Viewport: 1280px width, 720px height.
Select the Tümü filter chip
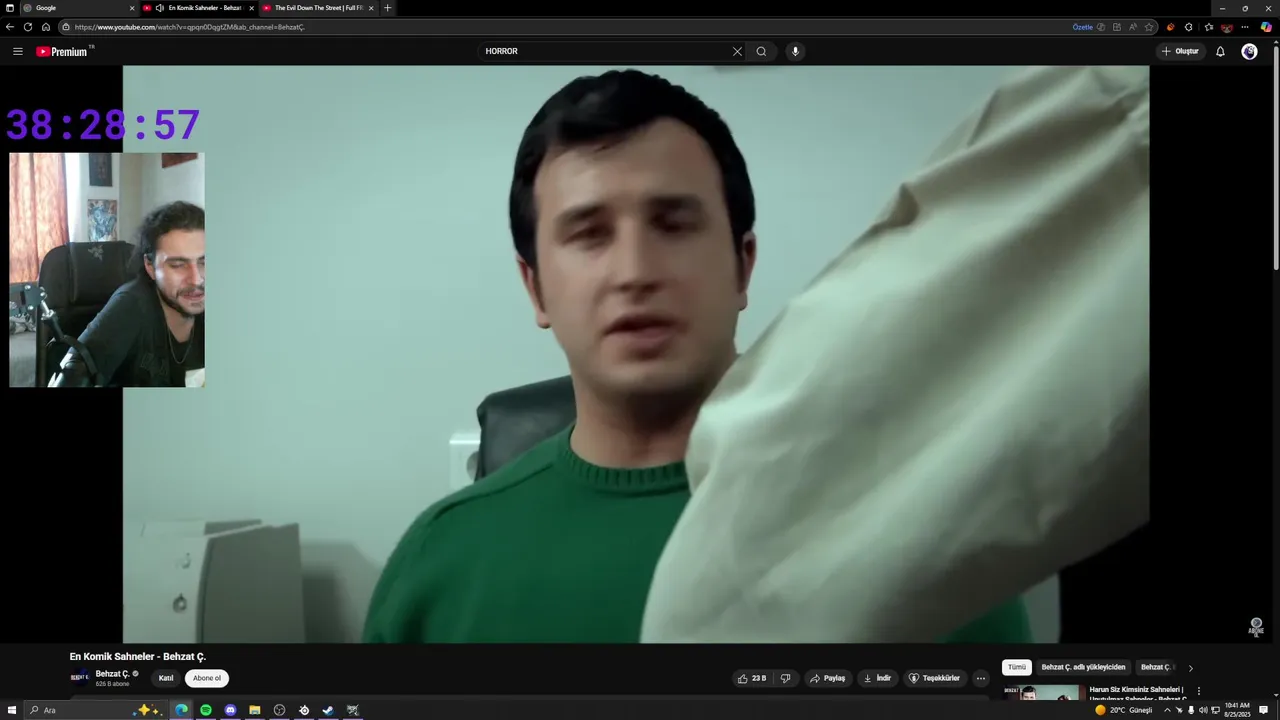(1017, 667)
